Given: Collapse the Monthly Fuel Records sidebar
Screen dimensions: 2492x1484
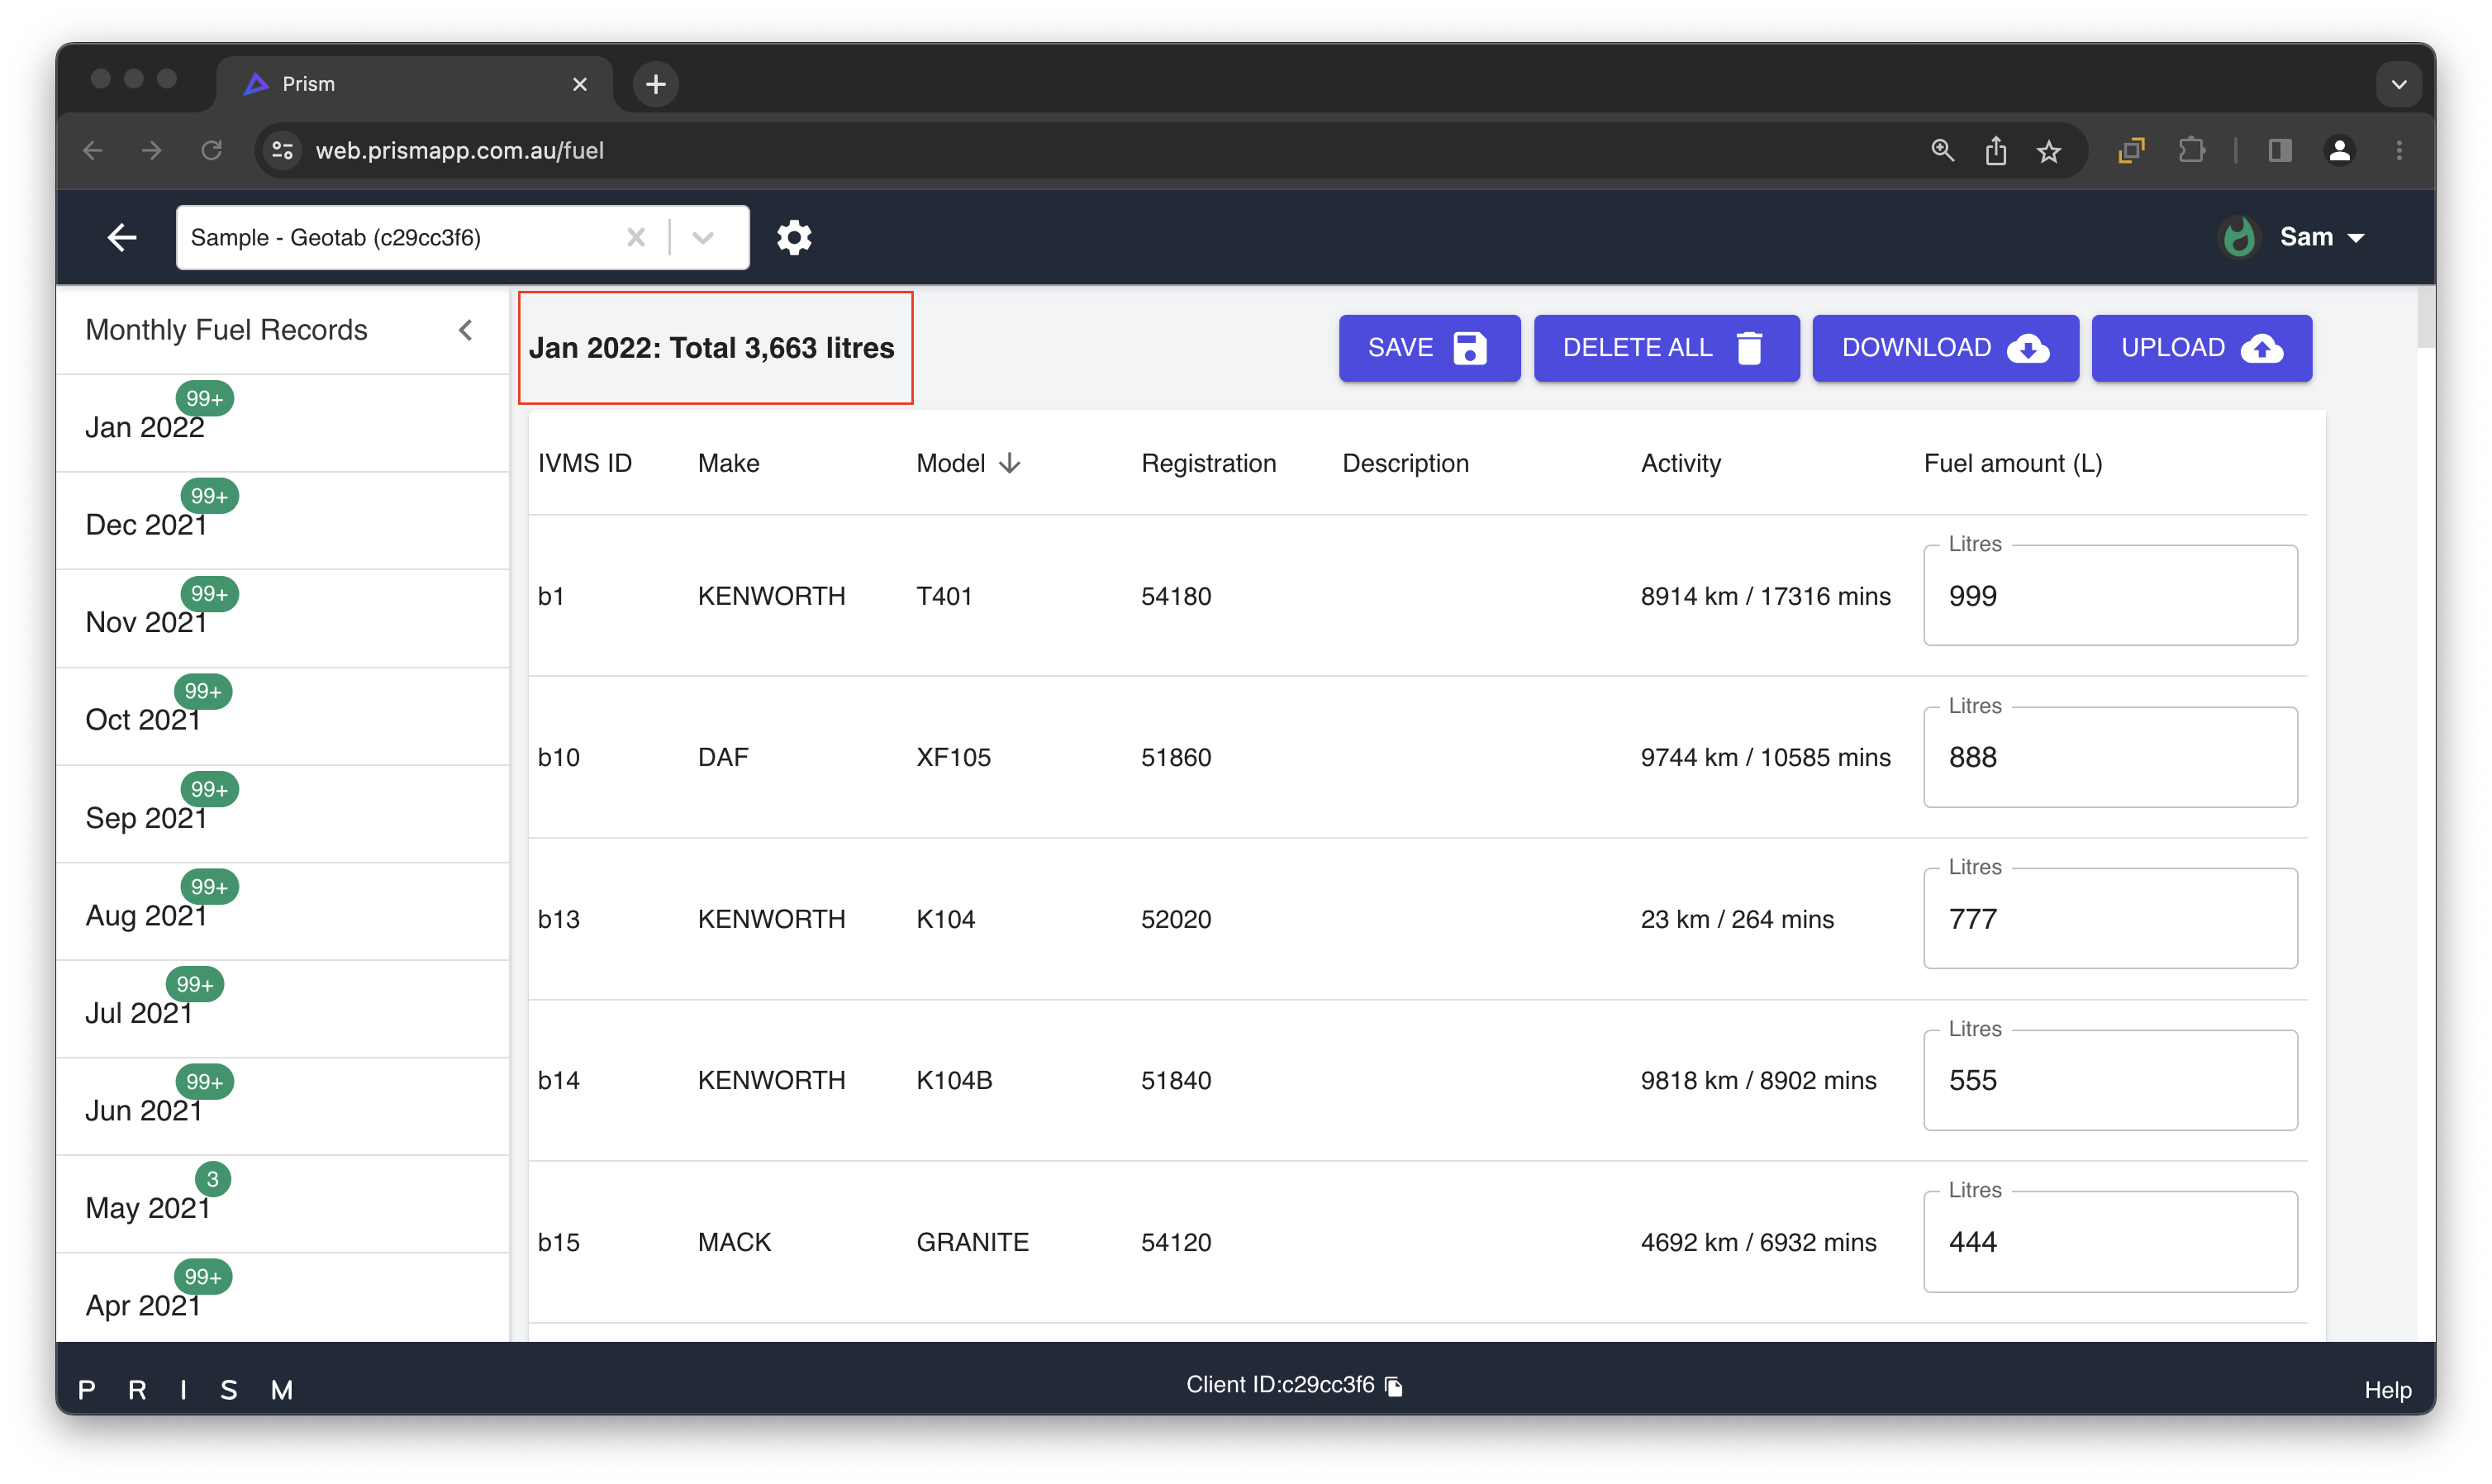Looking at the screenshot, I should pos(466,330).
